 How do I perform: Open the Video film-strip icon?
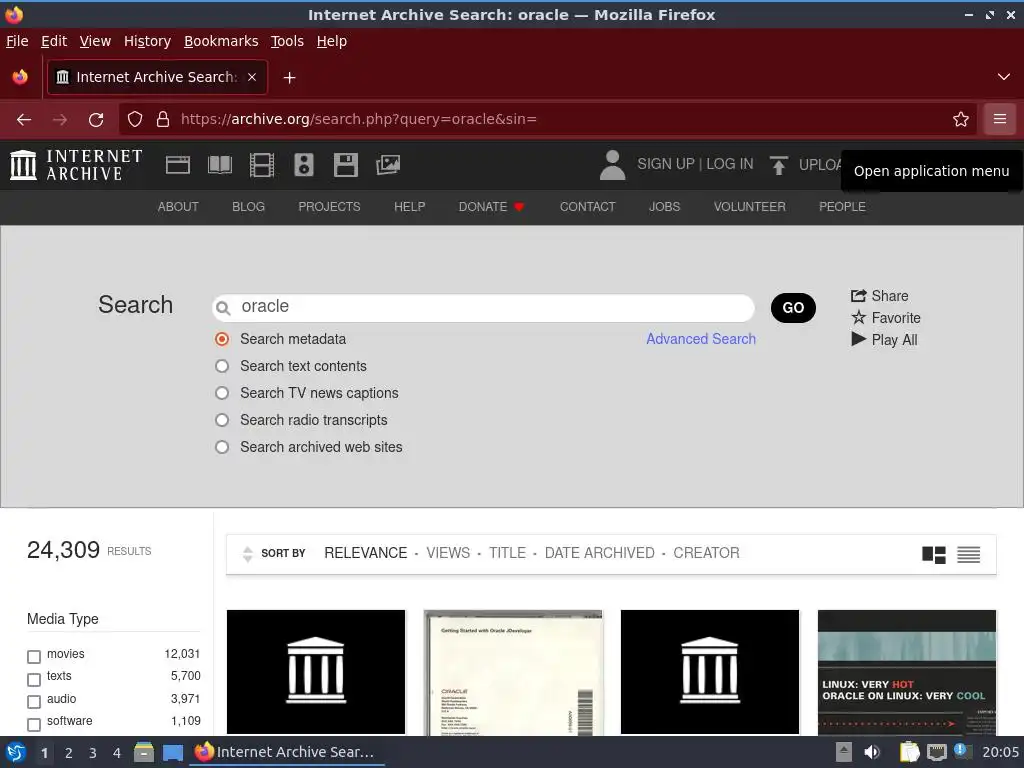[x=262, y=165]
